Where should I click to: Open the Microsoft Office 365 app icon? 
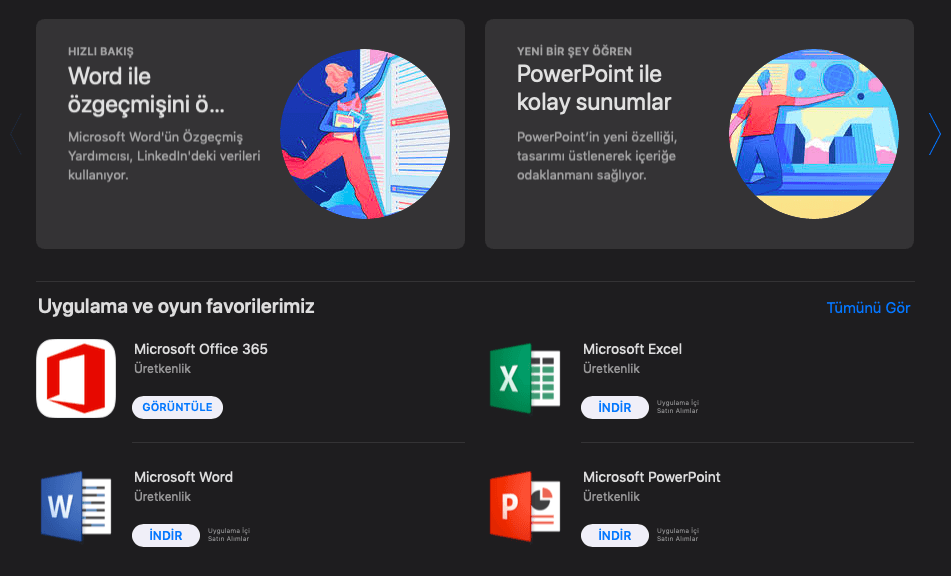(x=76, y=378)
